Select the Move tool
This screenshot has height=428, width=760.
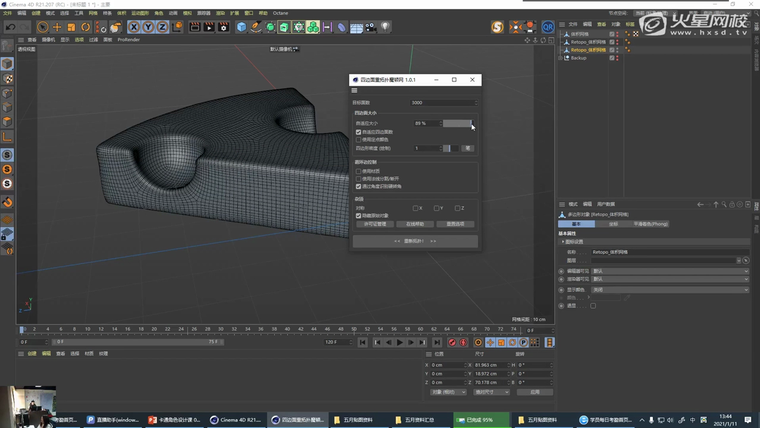click(57, 27)
